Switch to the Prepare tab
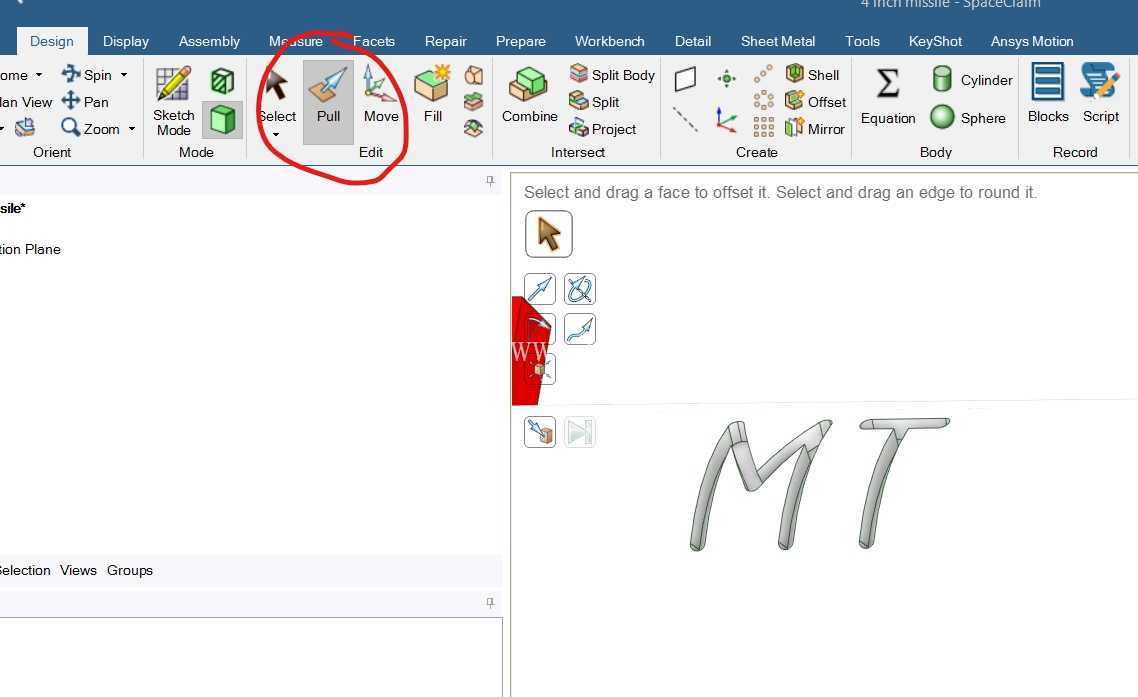Image resolution: width=1138 pixels, height=697 pixels. click(x=520, y=41)
